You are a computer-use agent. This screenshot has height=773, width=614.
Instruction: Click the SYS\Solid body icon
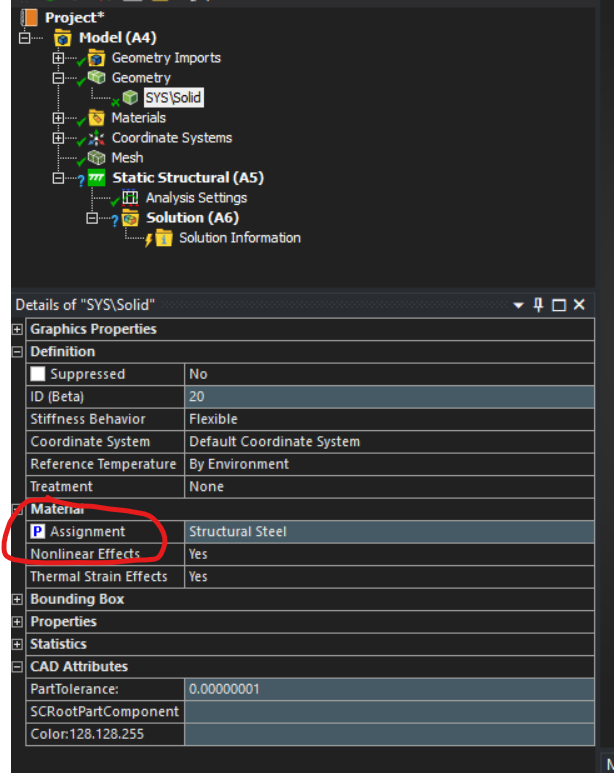click(x=130, y=98)
